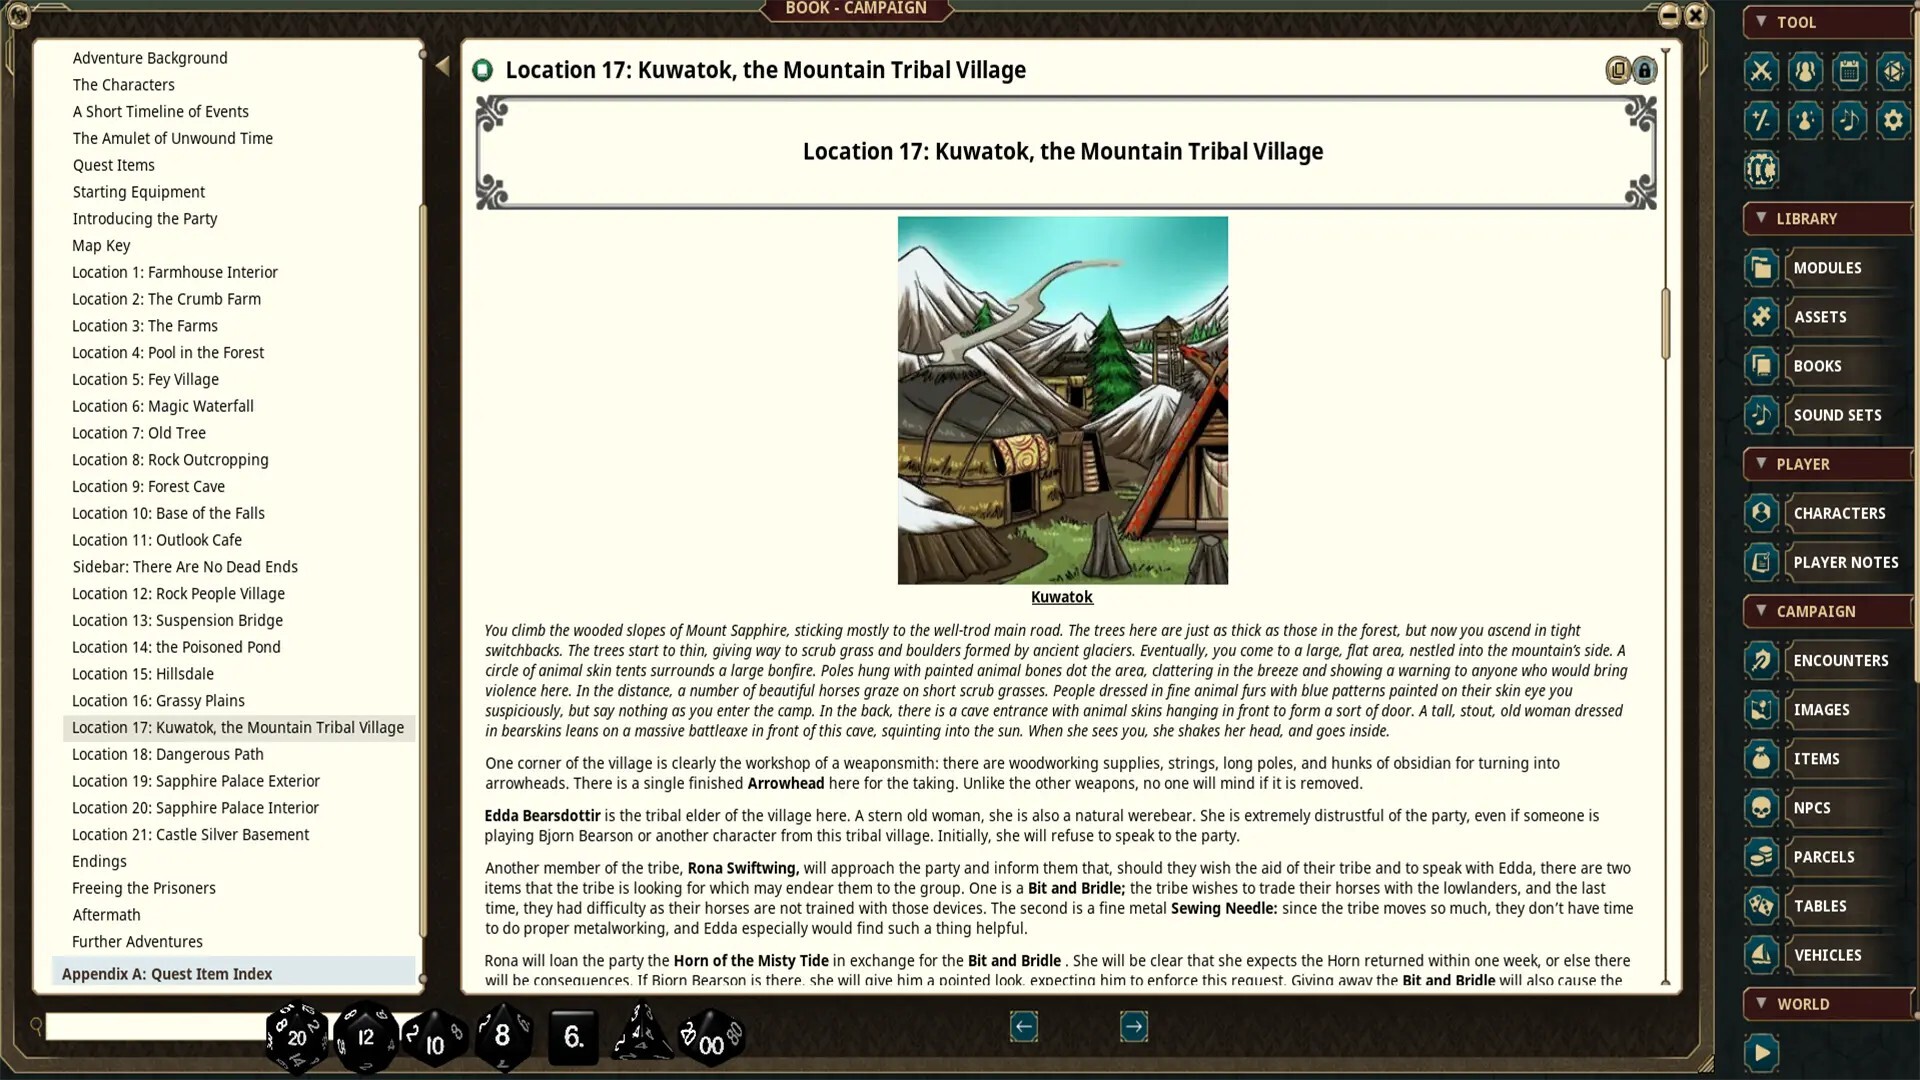Toggle the story panel collapse arrow
Image resolution: width=1920 pixels, height=1080 pixels.
pos(443,65)
